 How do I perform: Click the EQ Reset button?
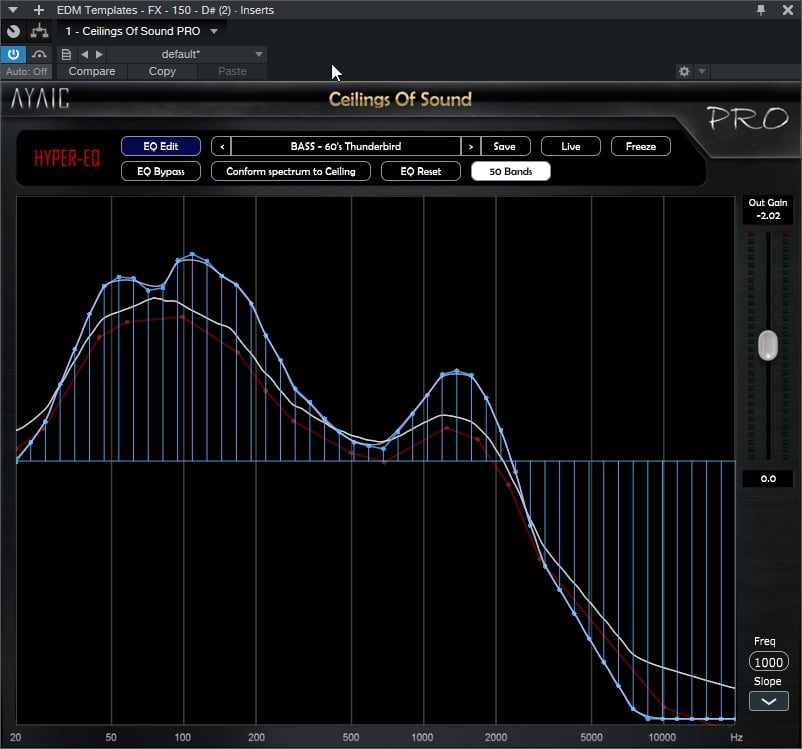pyautogui.click(x=421, y=171)
